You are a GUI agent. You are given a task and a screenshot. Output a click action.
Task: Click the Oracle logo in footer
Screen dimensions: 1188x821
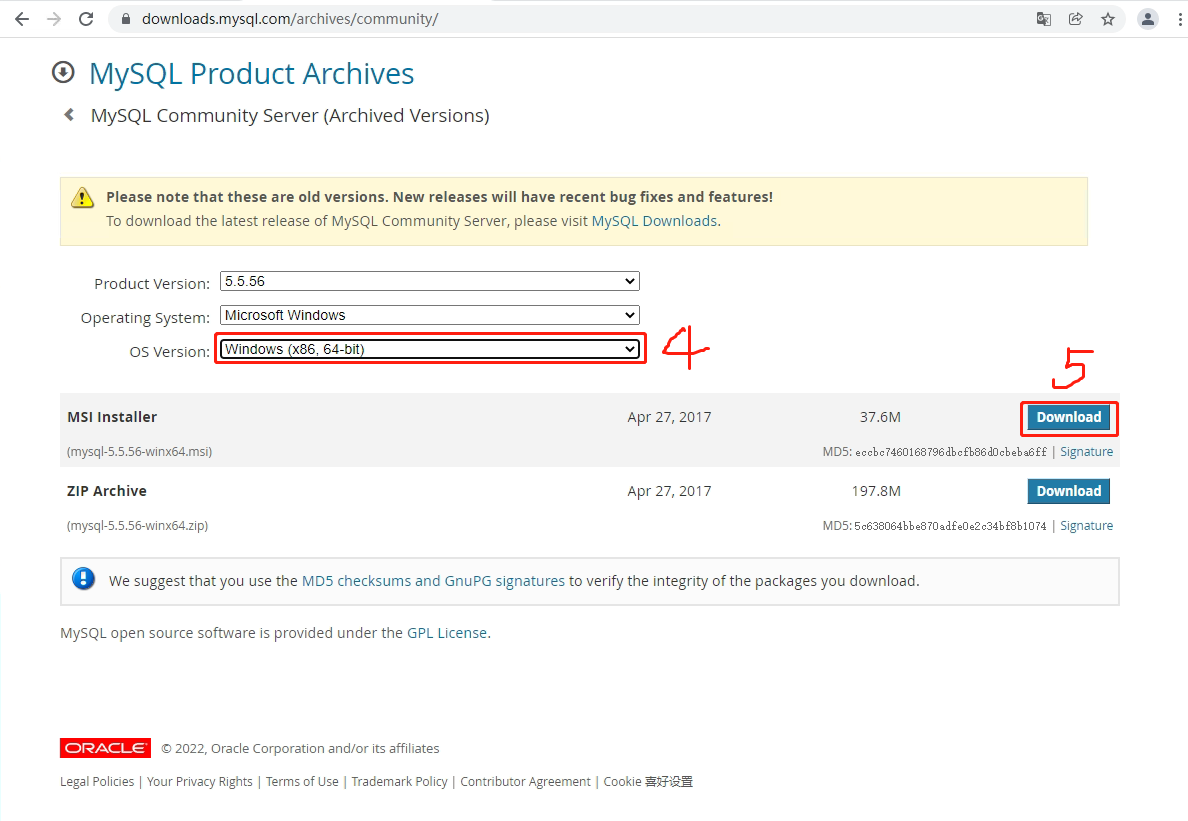105,748
